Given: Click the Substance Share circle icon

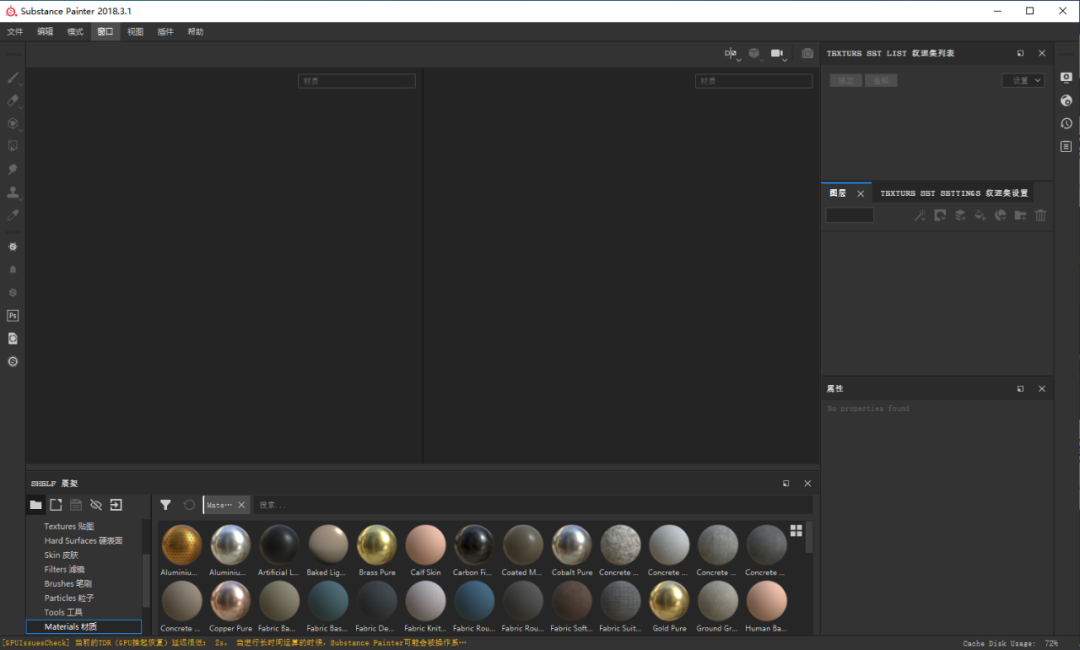Looking at the screenshot, I should (12, 361).
